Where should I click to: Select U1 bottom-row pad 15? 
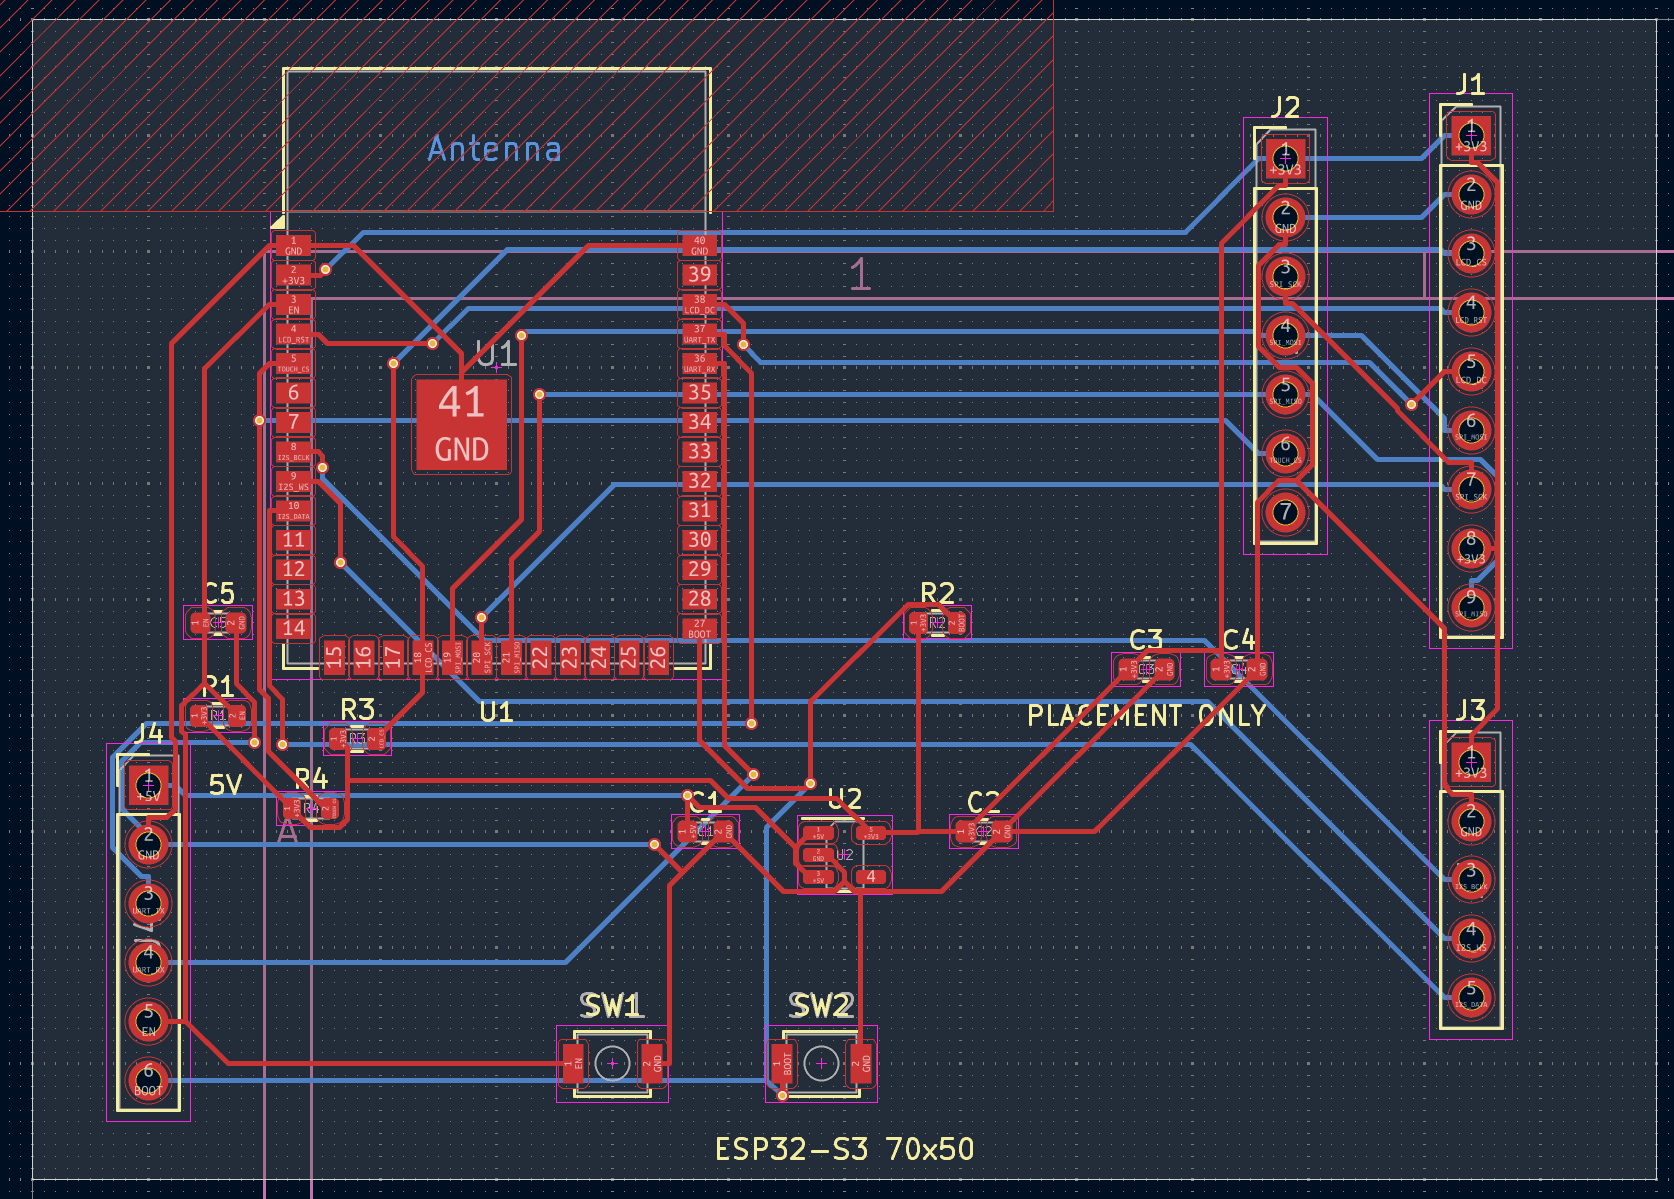(334, 656)
